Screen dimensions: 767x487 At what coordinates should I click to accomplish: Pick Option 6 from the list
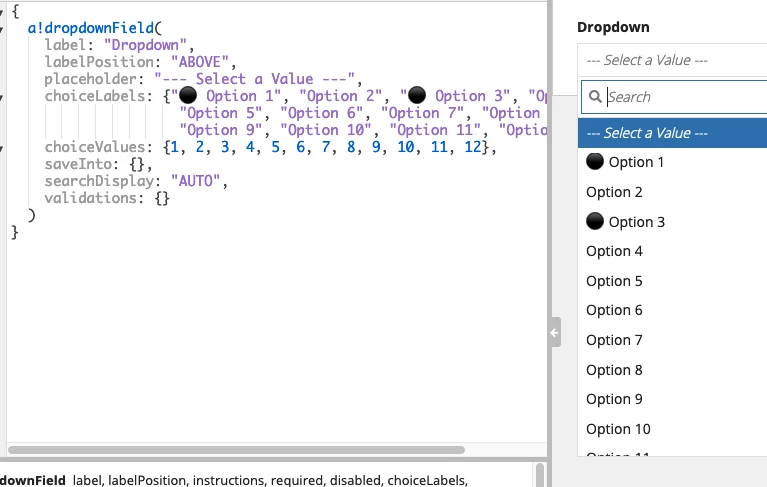pyautogui.click(x=672, y=310)
